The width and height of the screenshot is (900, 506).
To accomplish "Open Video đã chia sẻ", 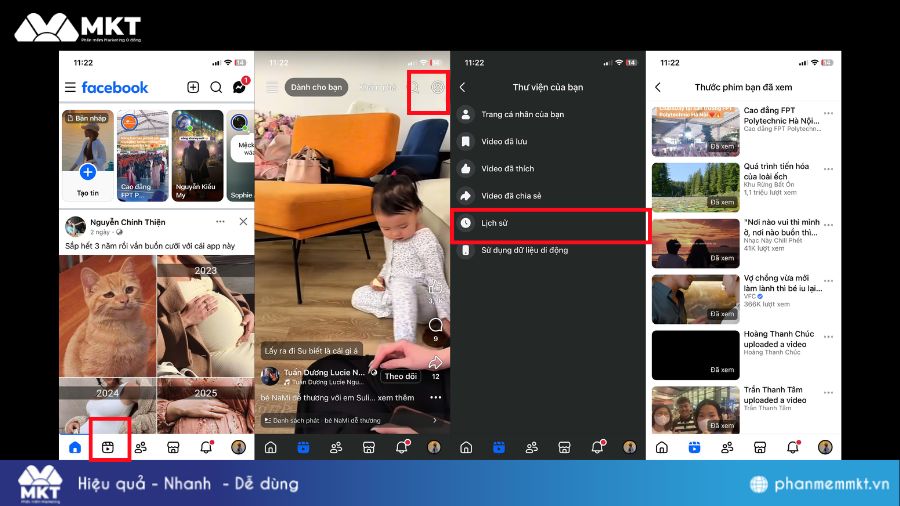I will pyautogui.click(x=549, y=196).
